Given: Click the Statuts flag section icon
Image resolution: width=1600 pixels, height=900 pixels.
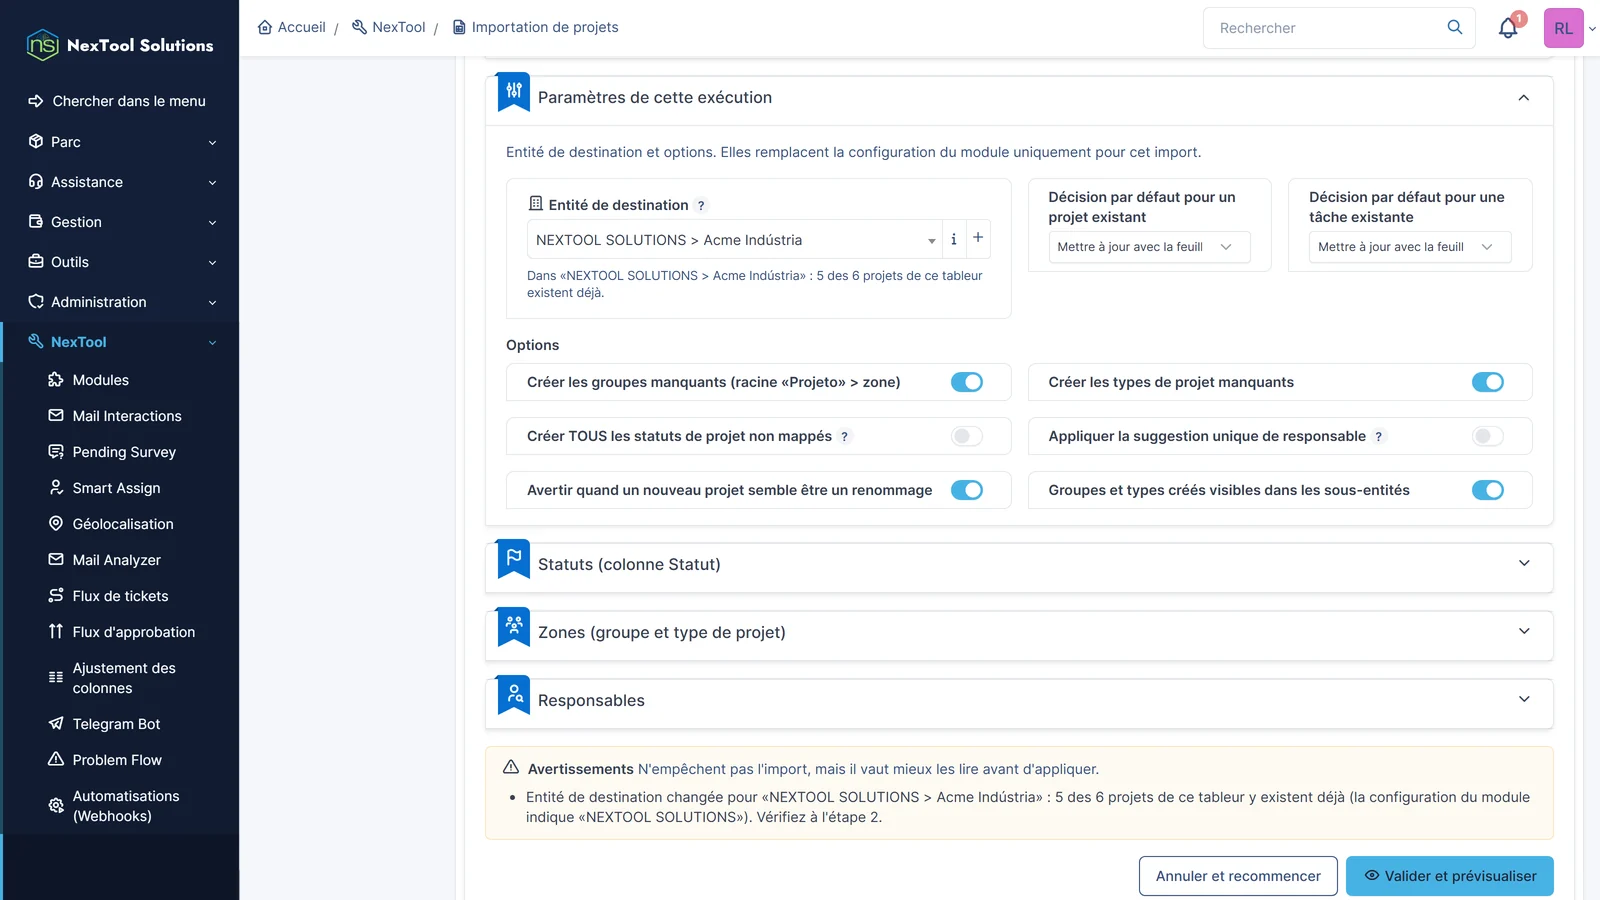Looking at the screenshot, I should [514, 558].
